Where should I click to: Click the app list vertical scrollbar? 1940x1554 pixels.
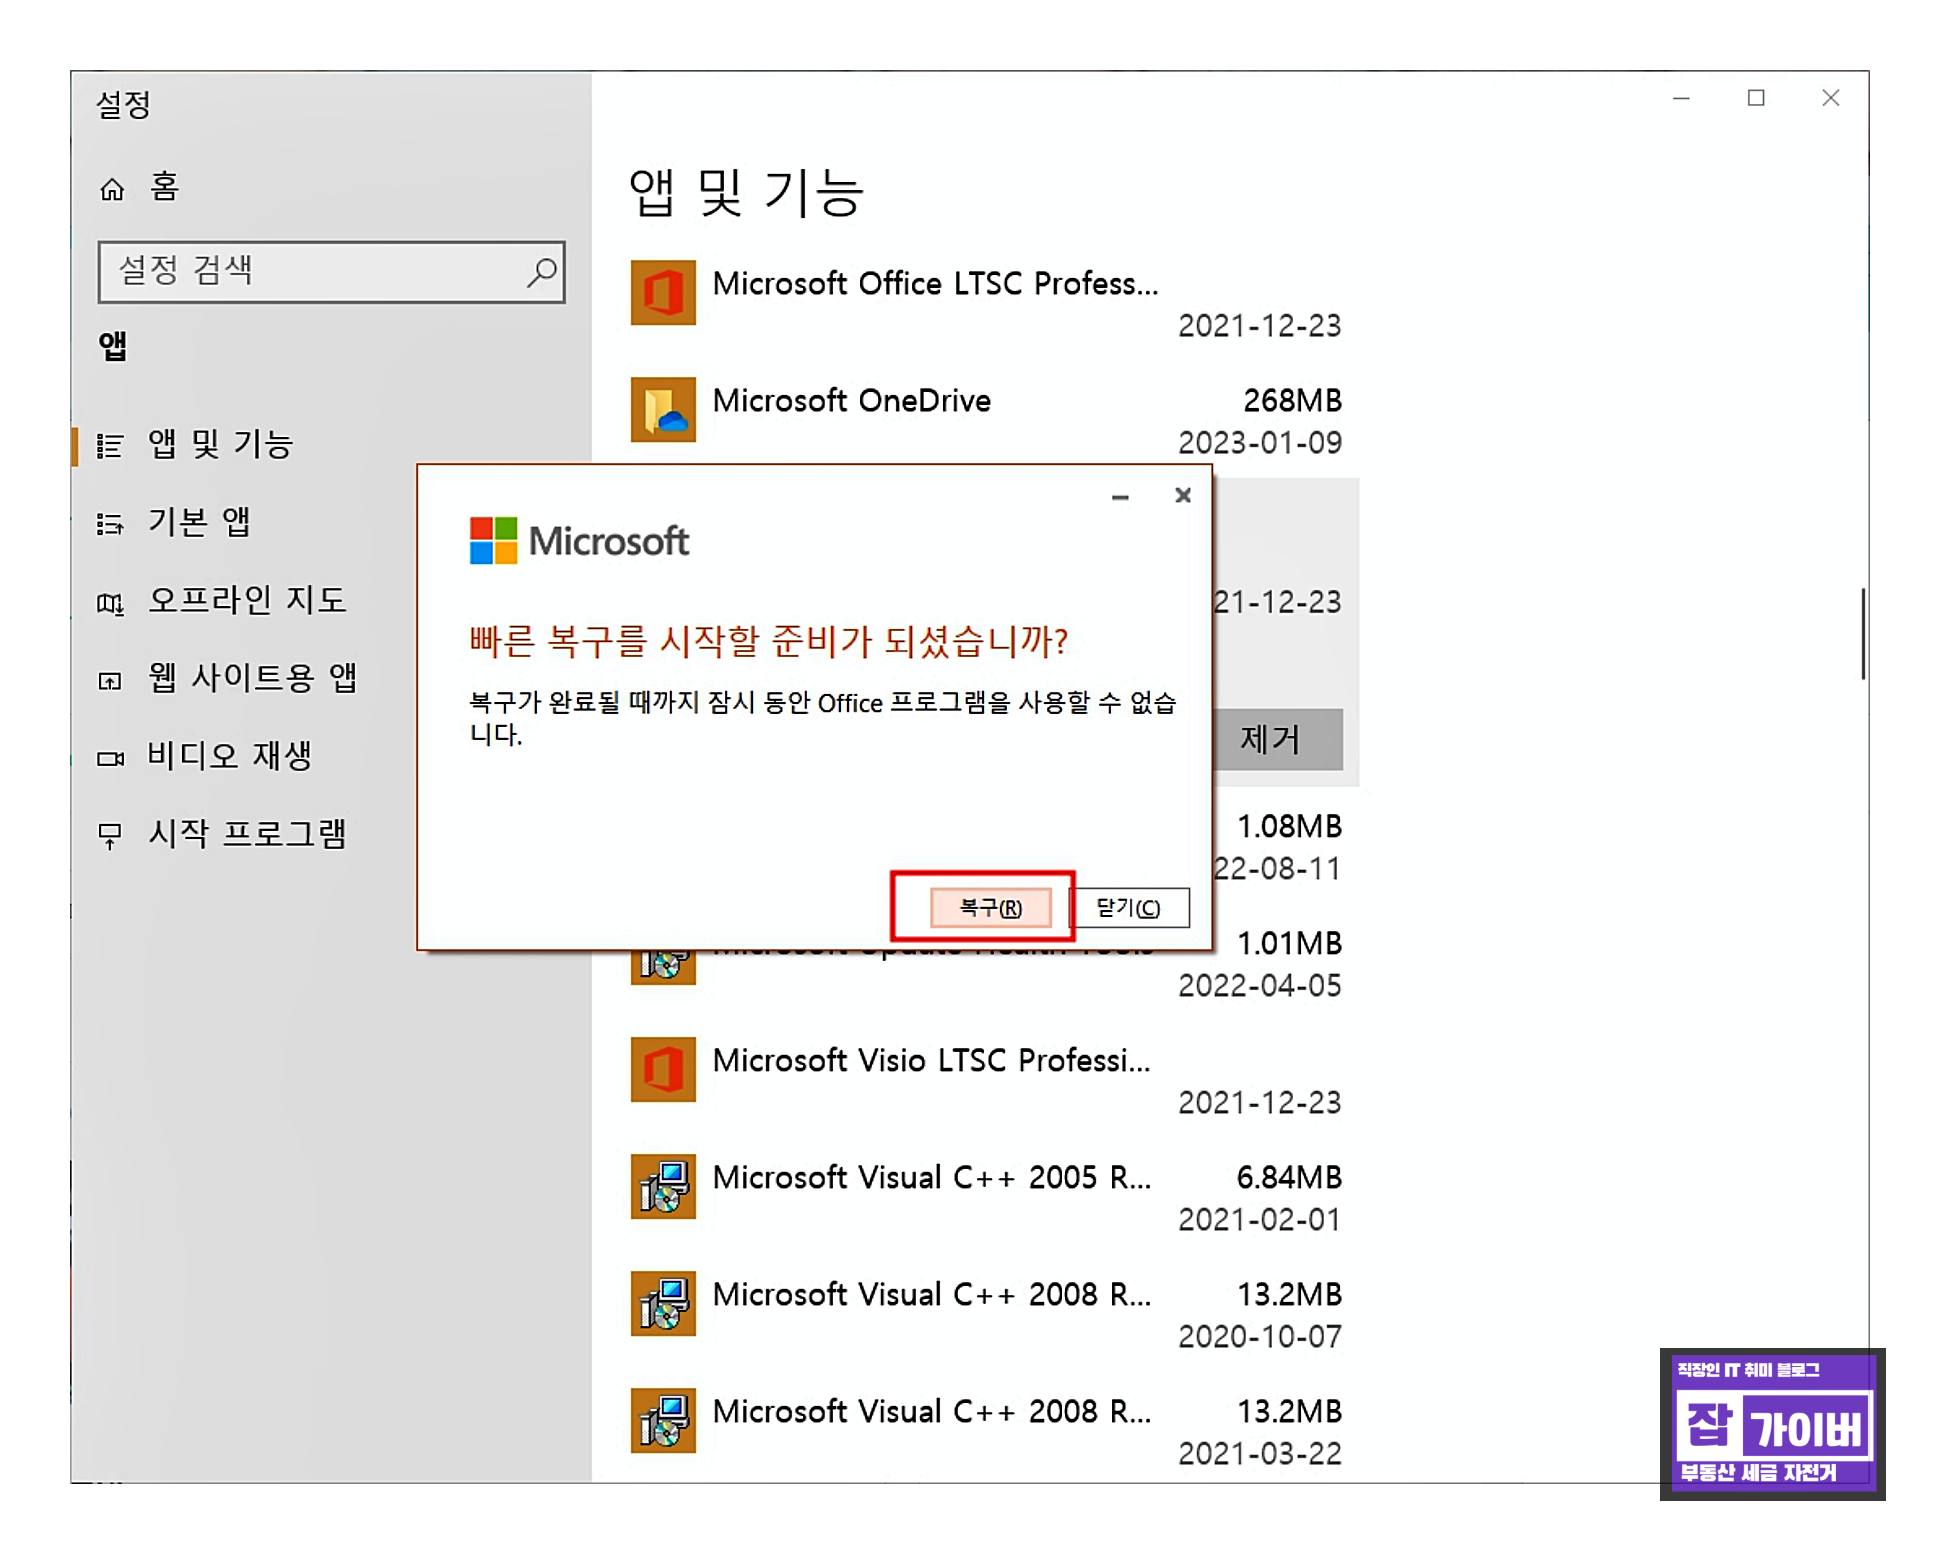(x=1863, y=634)
